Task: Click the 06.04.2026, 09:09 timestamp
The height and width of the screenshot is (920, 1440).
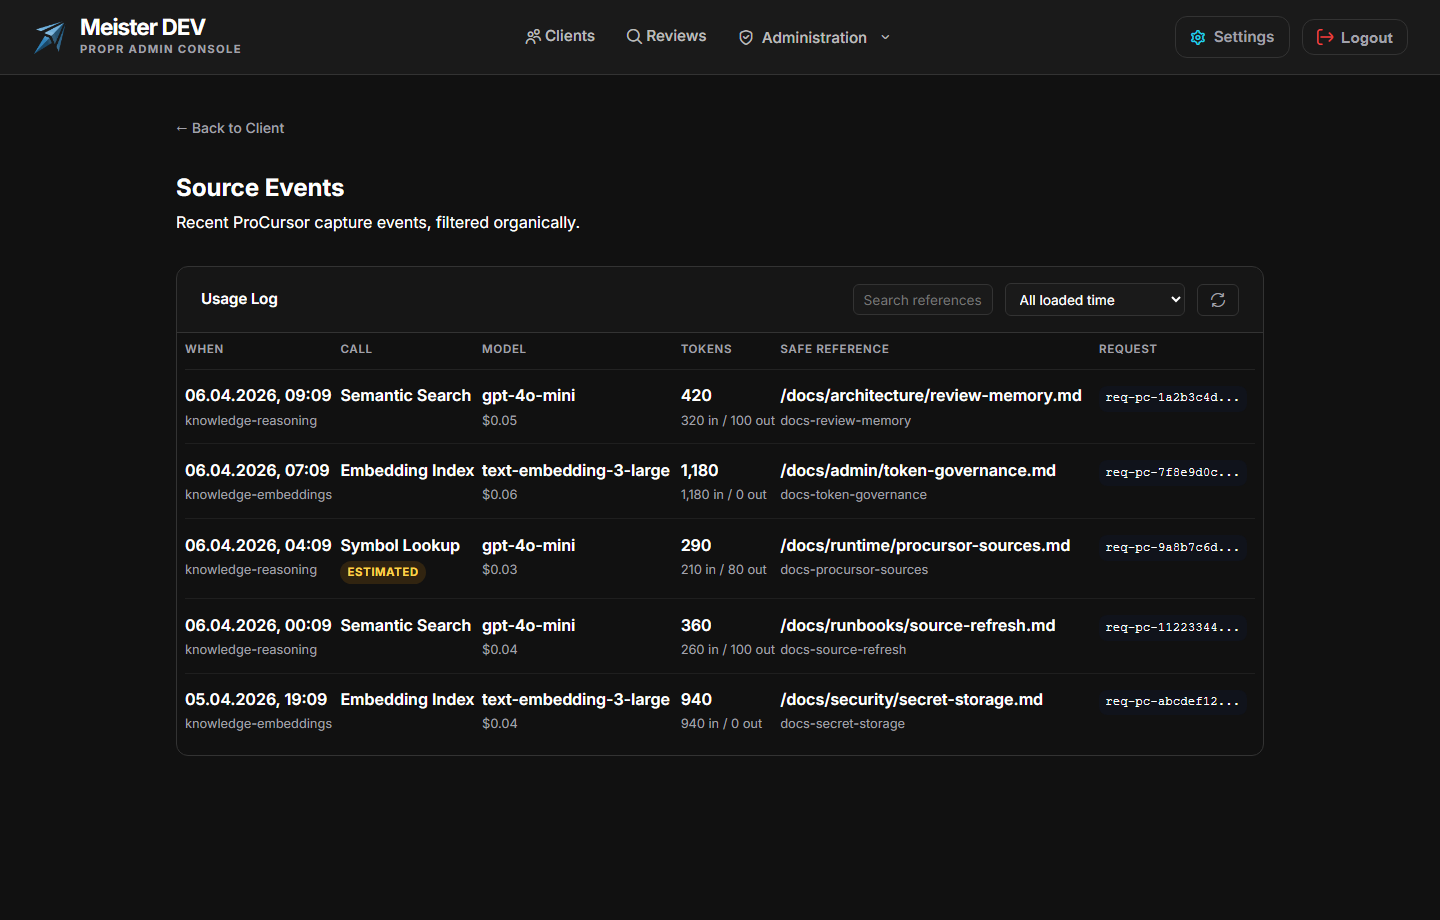Action: [x=258, y=396]
